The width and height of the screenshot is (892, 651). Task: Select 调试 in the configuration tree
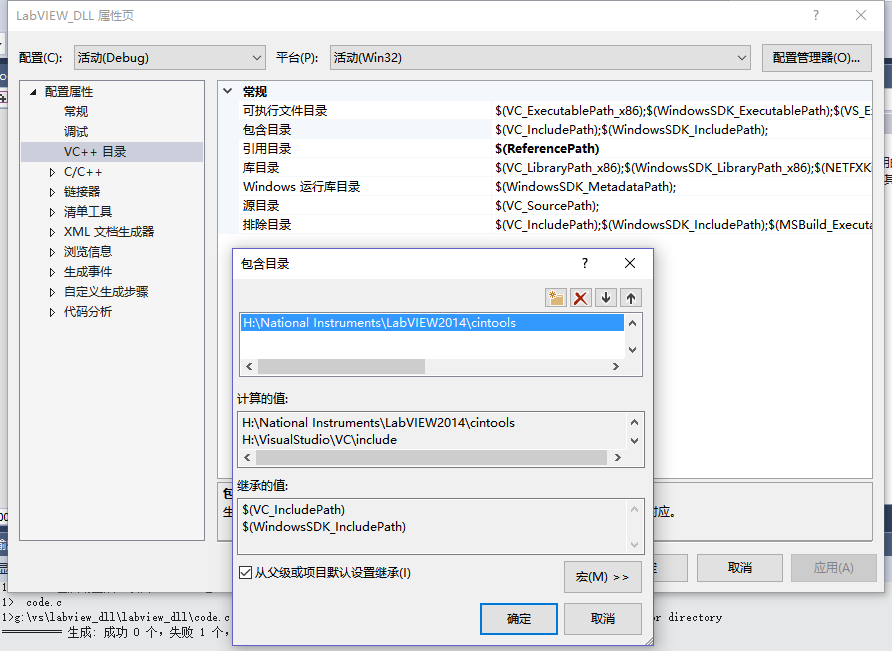pos(76,131)
